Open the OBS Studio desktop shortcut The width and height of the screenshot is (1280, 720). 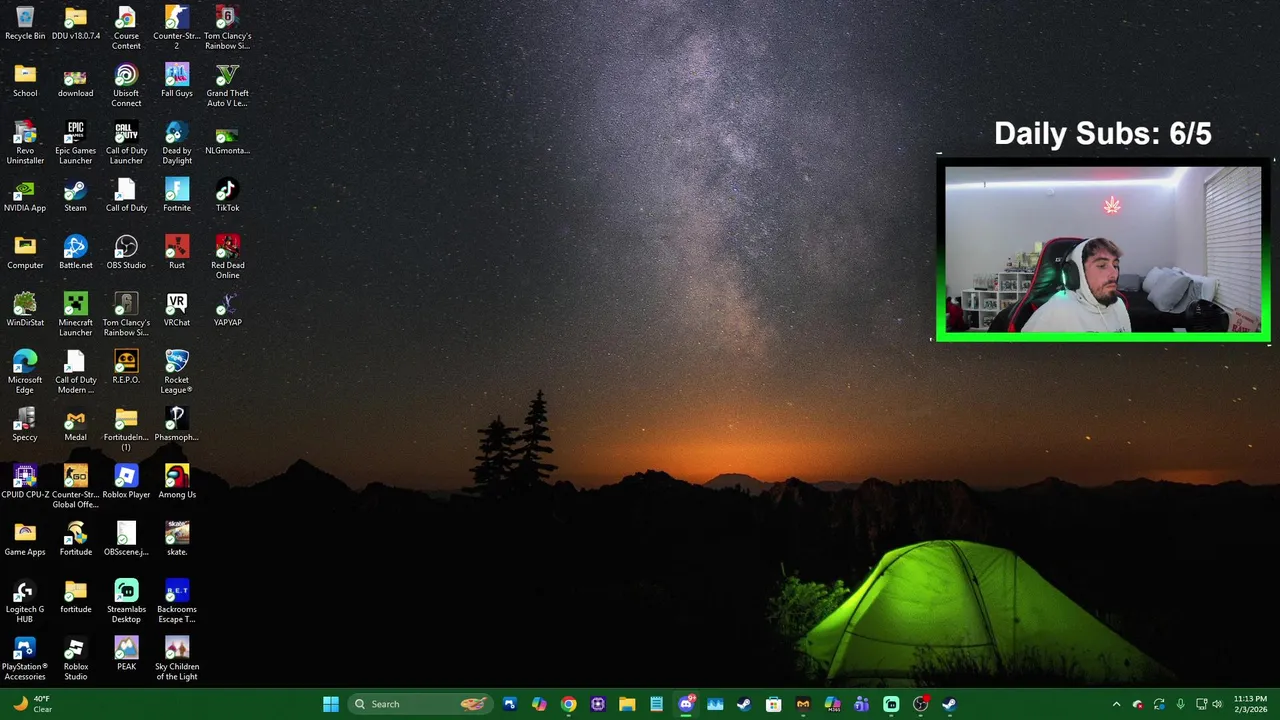point(126,253)
